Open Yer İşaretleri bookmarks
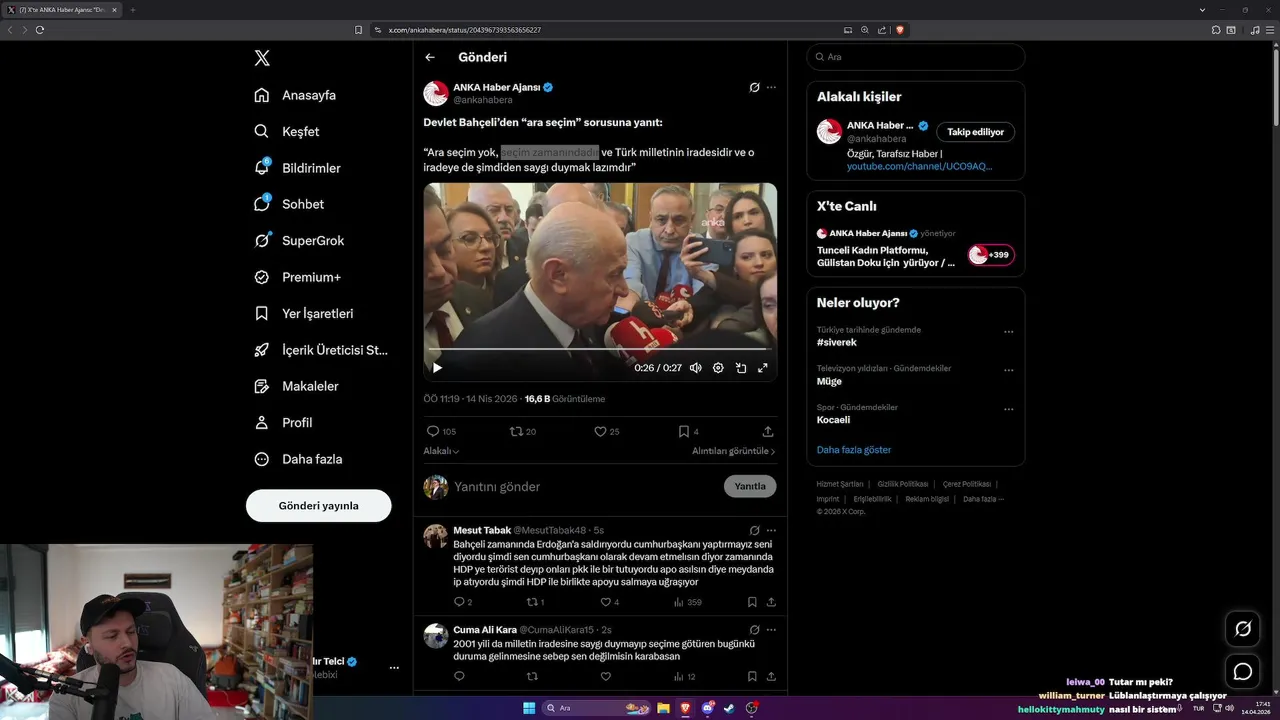 point(303,313)
